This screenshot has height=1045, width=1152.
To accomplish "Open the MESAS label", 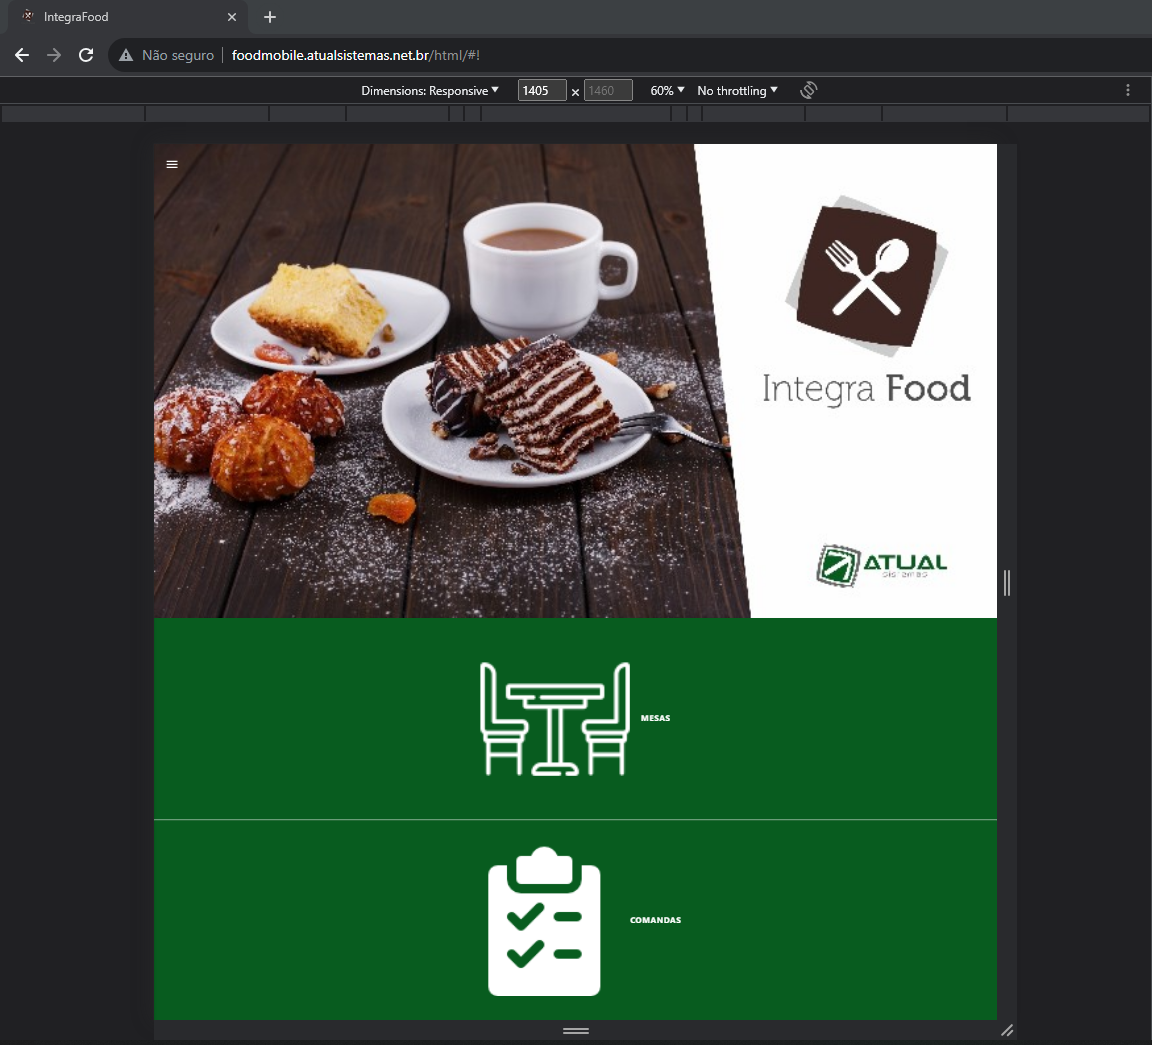I will tap(655, 718).
